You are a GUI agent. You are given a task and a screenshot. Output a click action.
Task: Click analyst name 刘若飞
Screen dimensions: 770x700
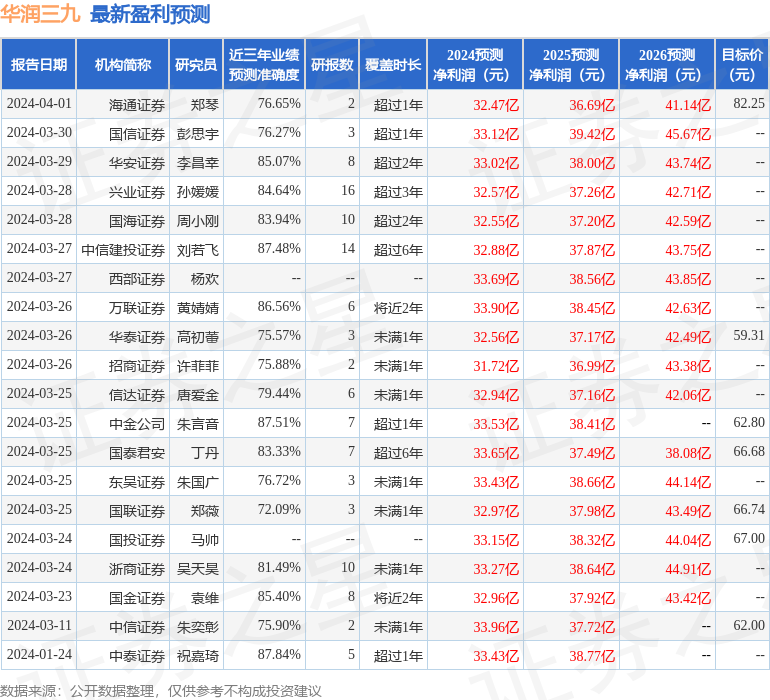[x=198, y=250]
